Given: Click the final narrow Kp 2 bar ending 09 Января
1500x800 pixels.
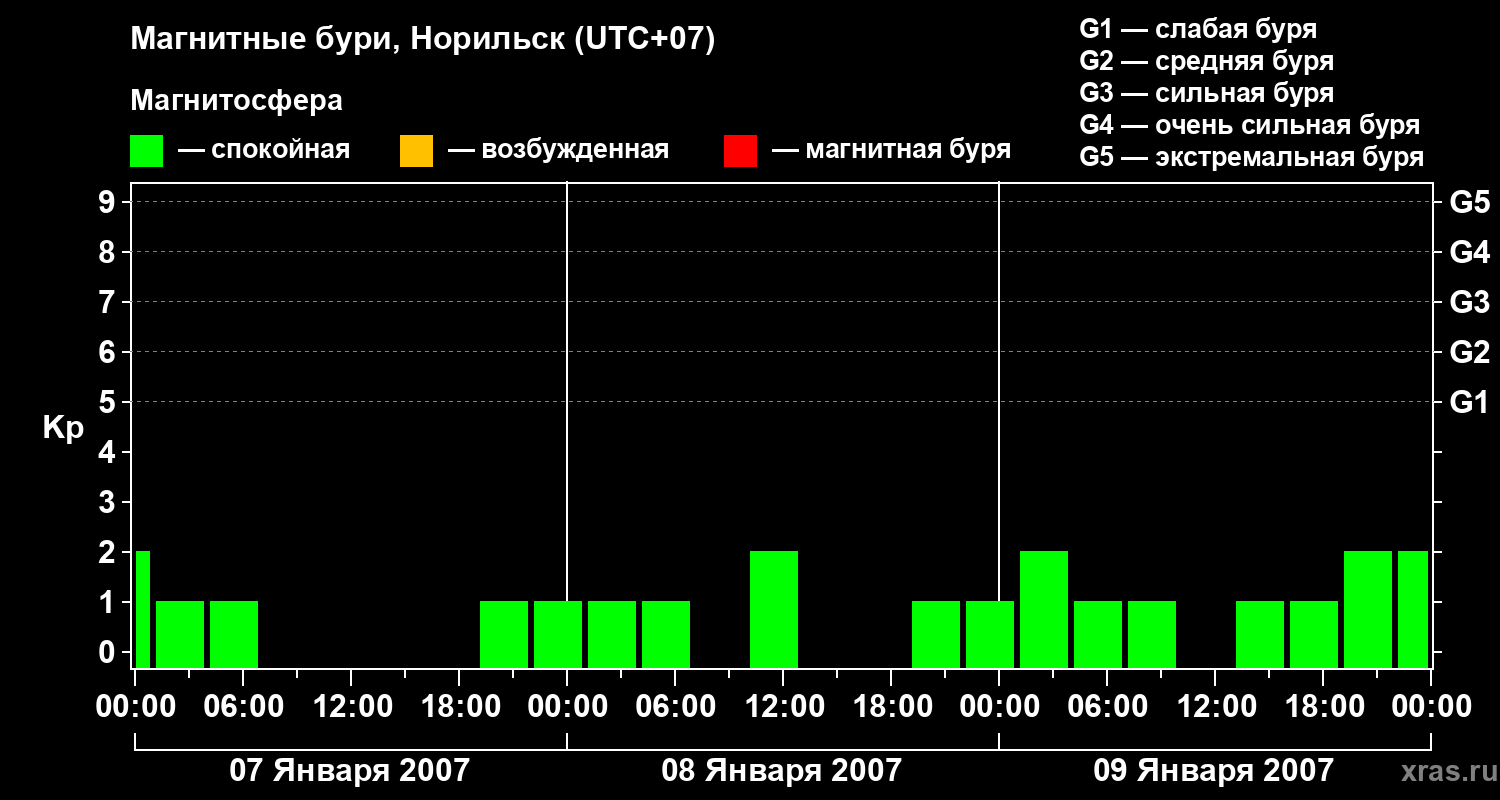Looking at the screenshot, I should (x=1413, y=609).
